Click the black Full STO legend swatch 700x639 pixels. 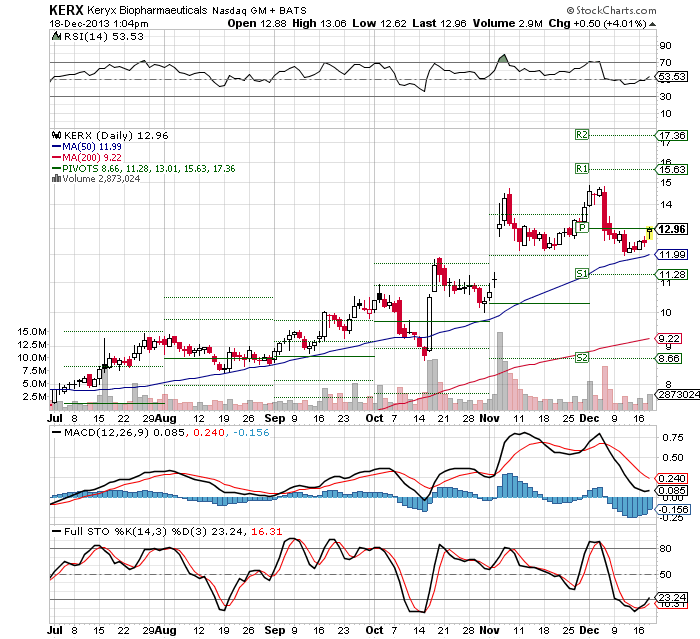coord(56,531)
